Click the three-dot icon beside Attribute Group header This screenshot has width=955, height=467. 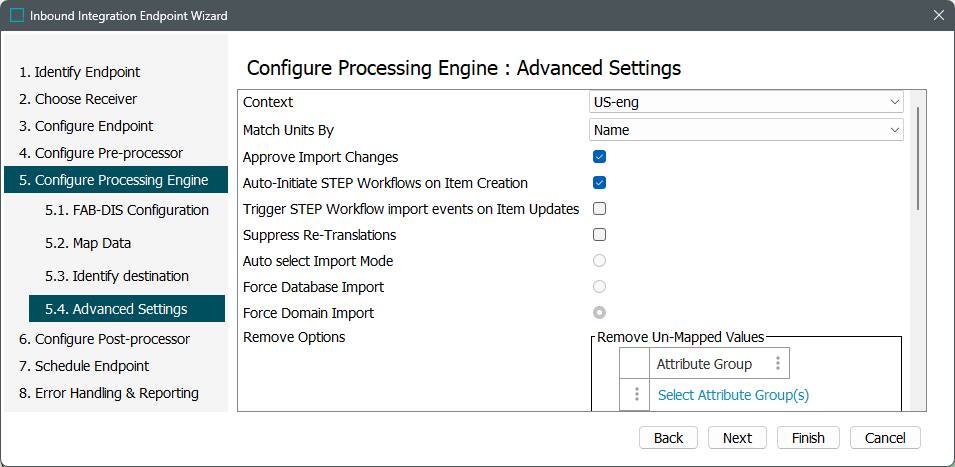777,364
